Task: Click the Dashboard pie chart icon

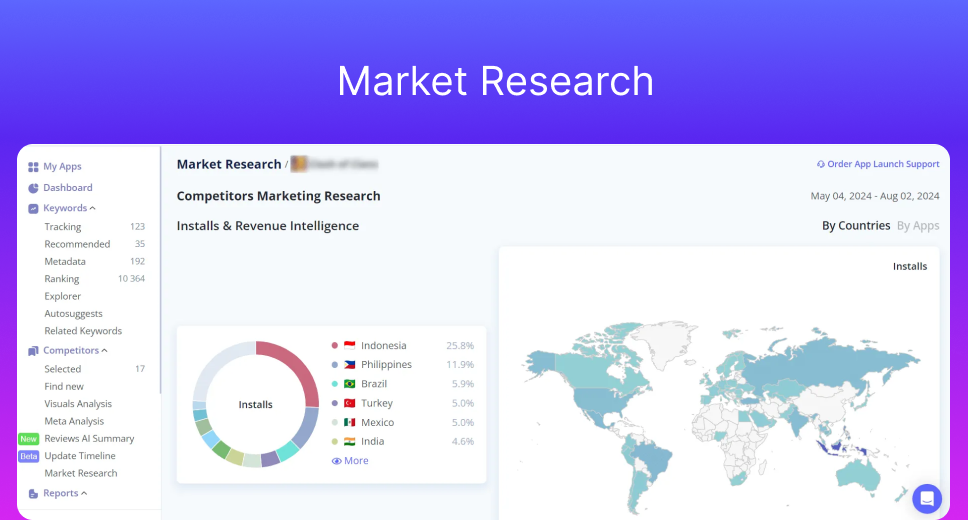Action: pyautogui.click(x=33, y=188)
